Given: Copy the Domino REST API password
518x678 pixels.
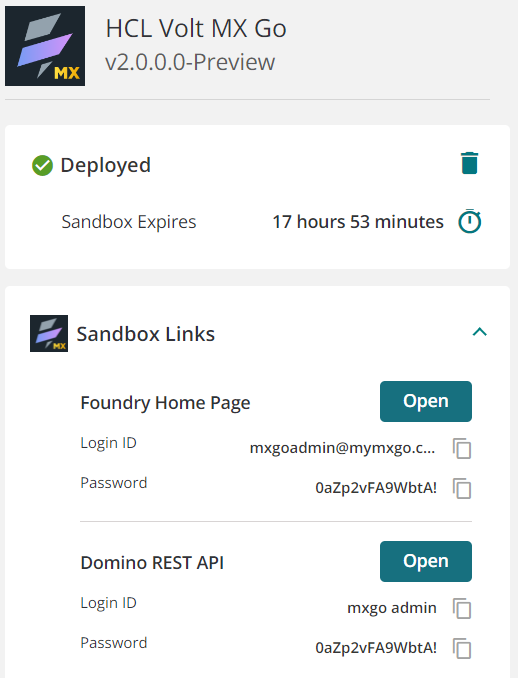Looking at the screenshot, I should 462,648.
